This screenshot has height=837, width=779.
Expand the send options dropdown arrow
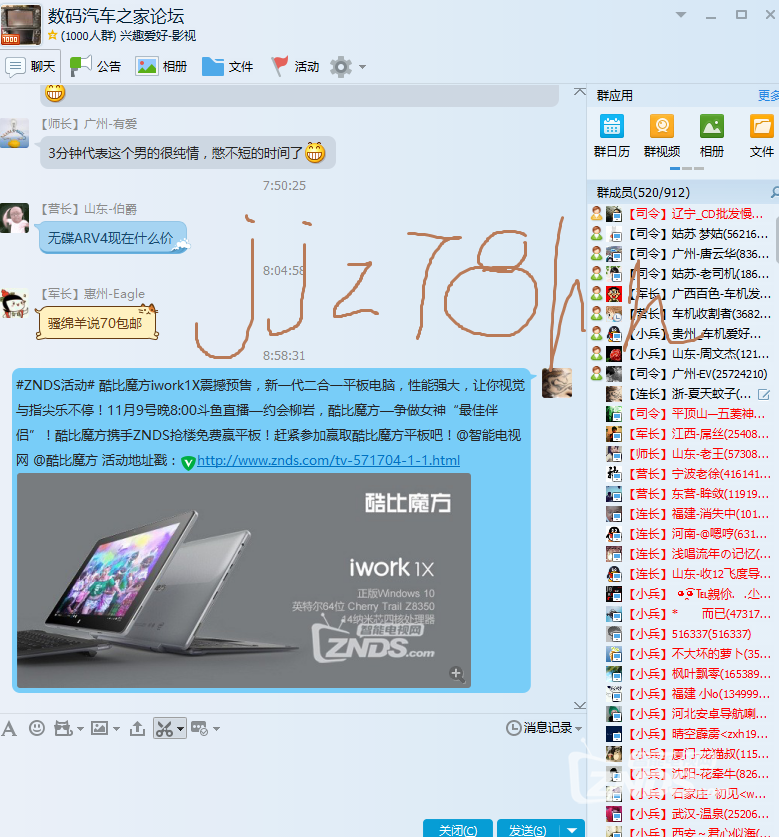coord(572,829)
